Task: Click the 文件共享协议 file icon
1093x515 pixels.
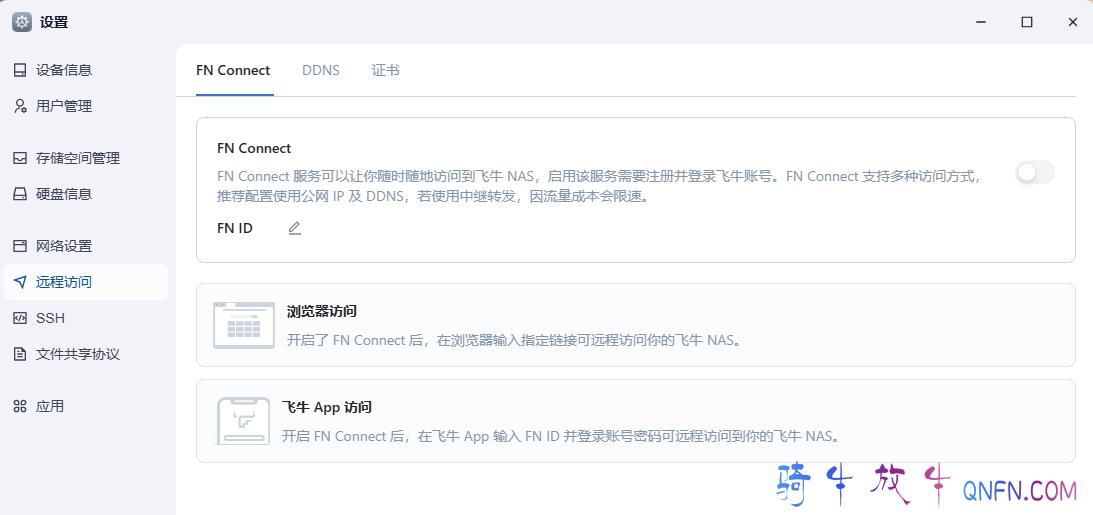Action: [x=20, y=354]
